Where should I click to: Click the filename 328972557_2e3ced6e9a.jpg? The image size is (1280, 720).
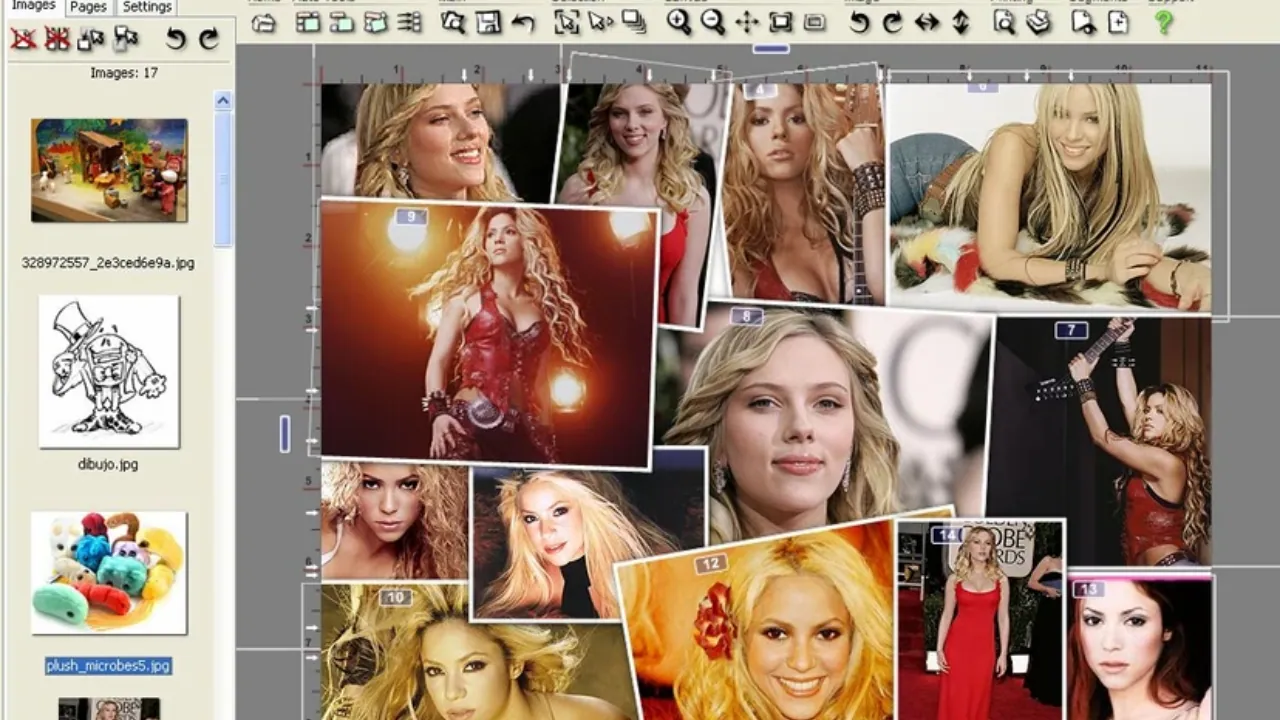(x=108, y=263)
